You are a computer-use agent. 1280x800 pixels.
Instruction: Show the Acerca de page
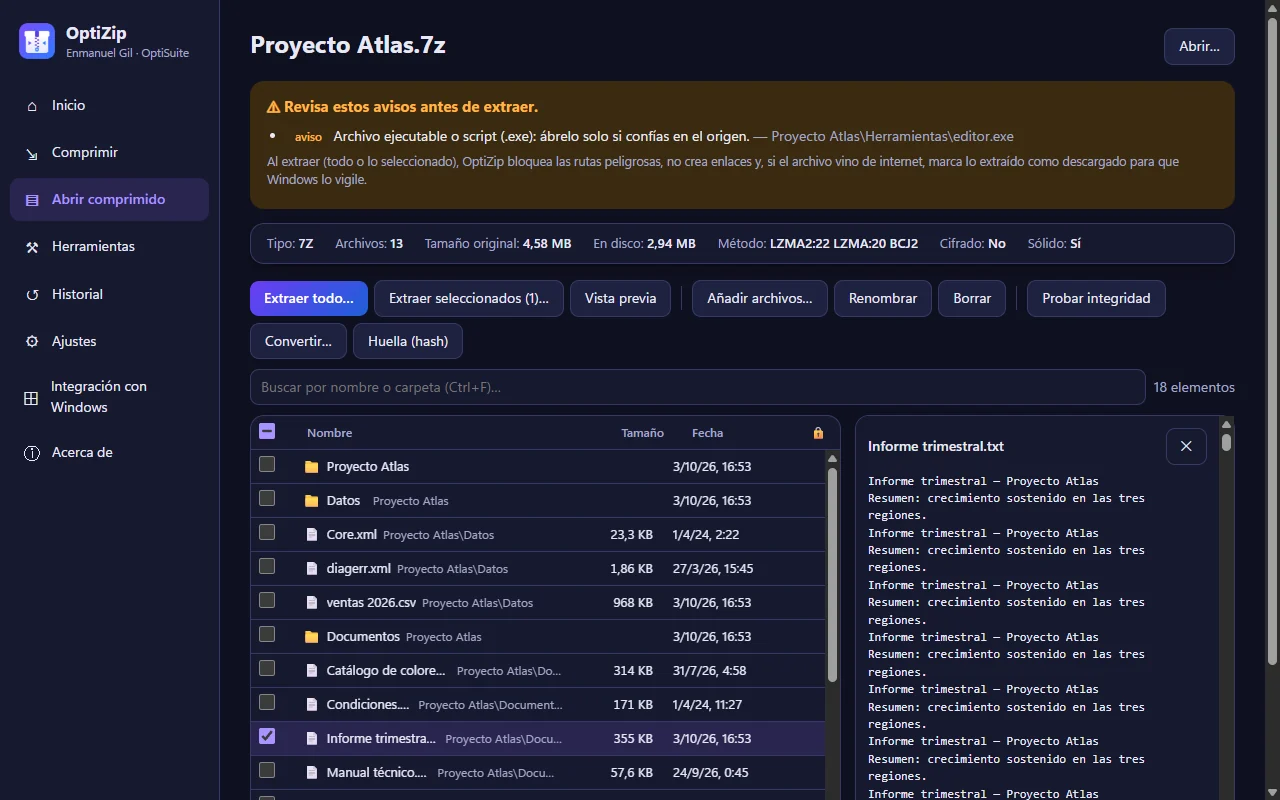(109, 453)
